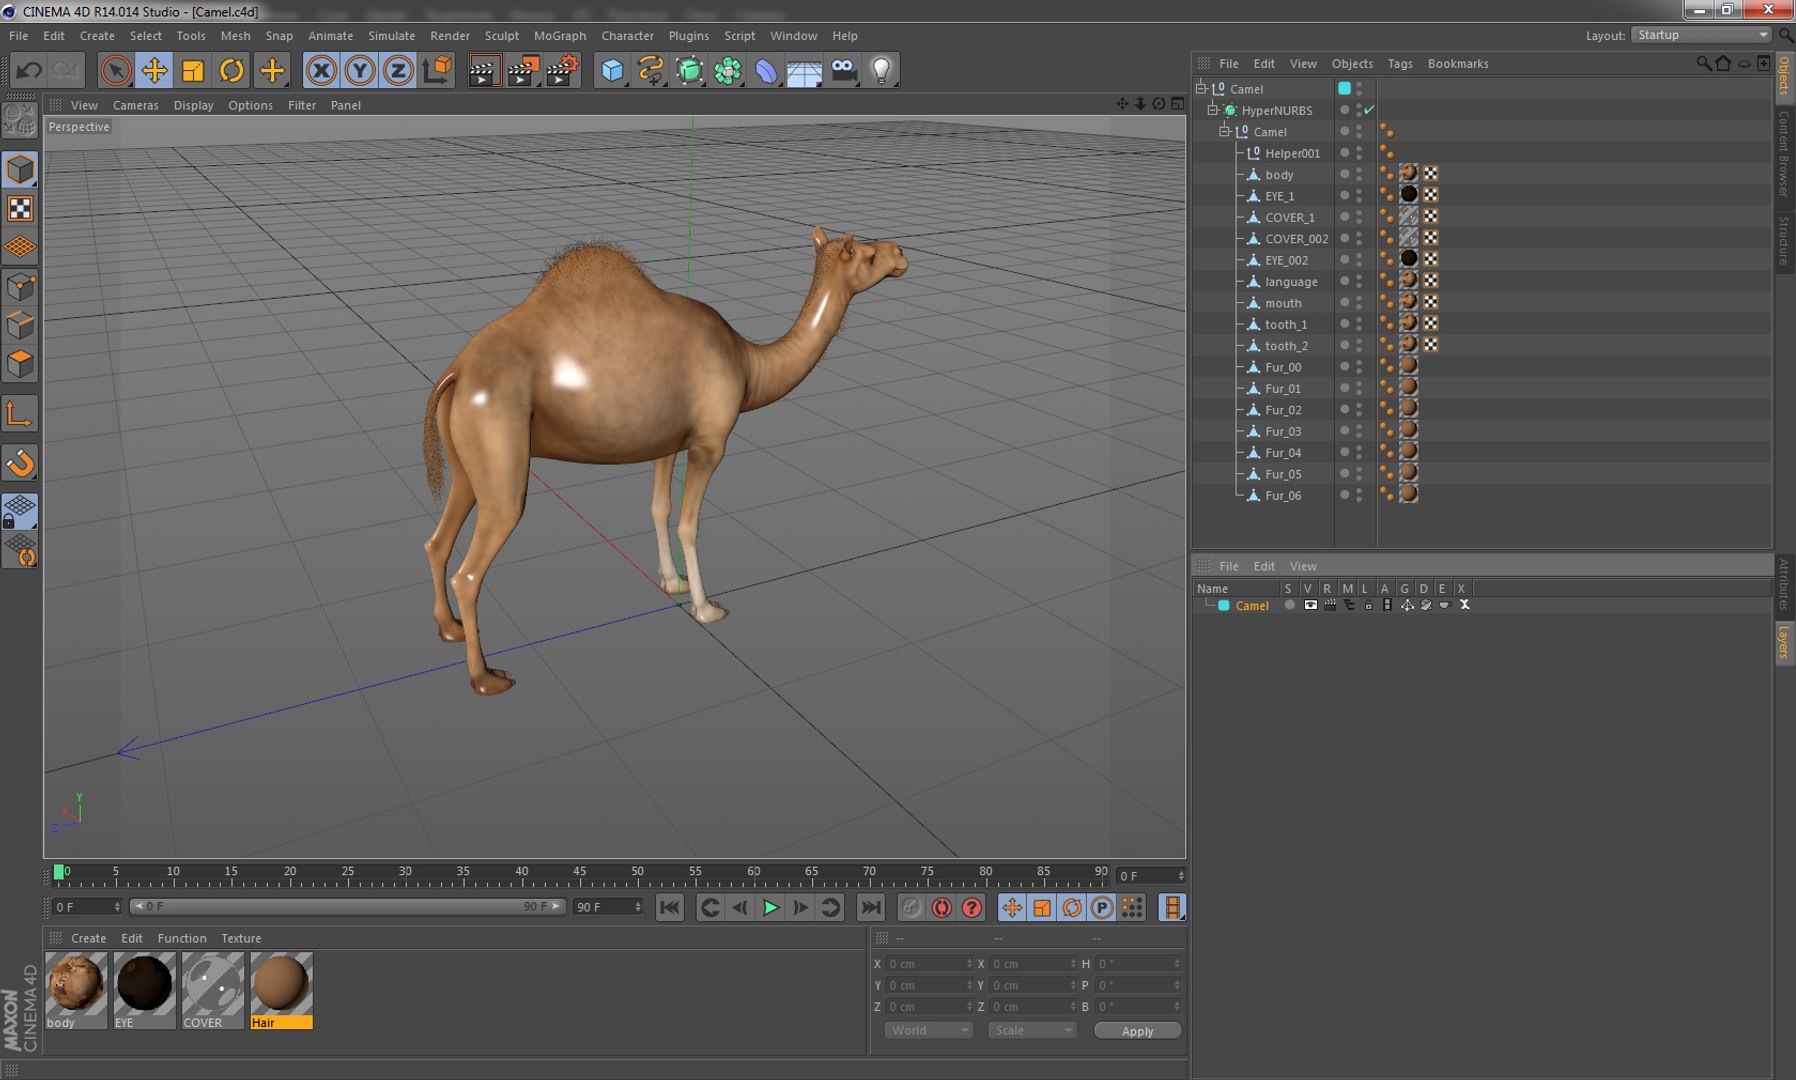Collapse the top Camel object tree

tap(1202, 88)
